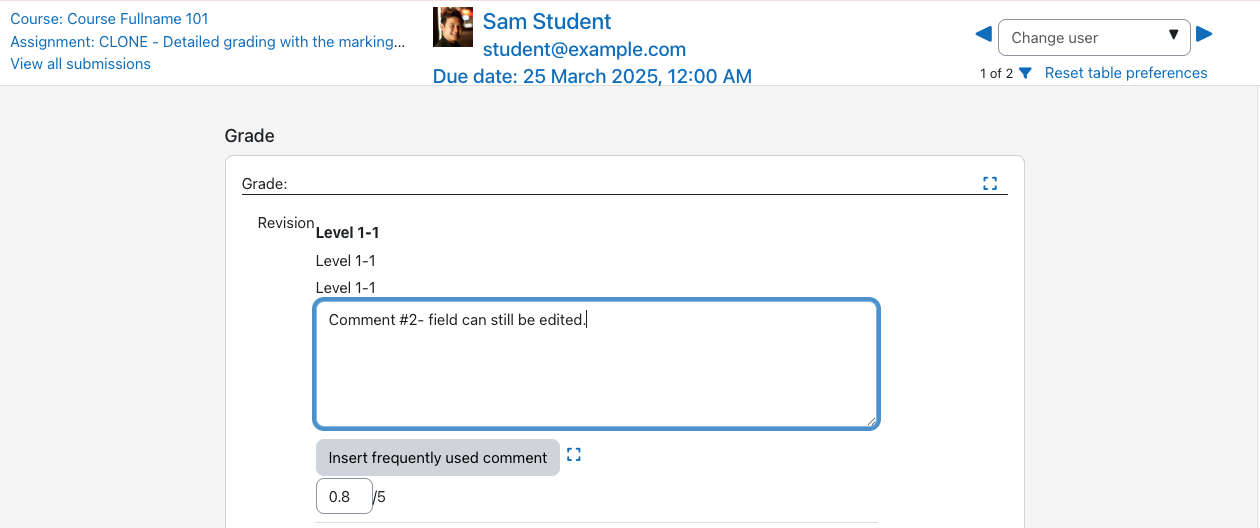Click the Due date 25 March 2025 text

pyautogui.click(x=592, y=76)
